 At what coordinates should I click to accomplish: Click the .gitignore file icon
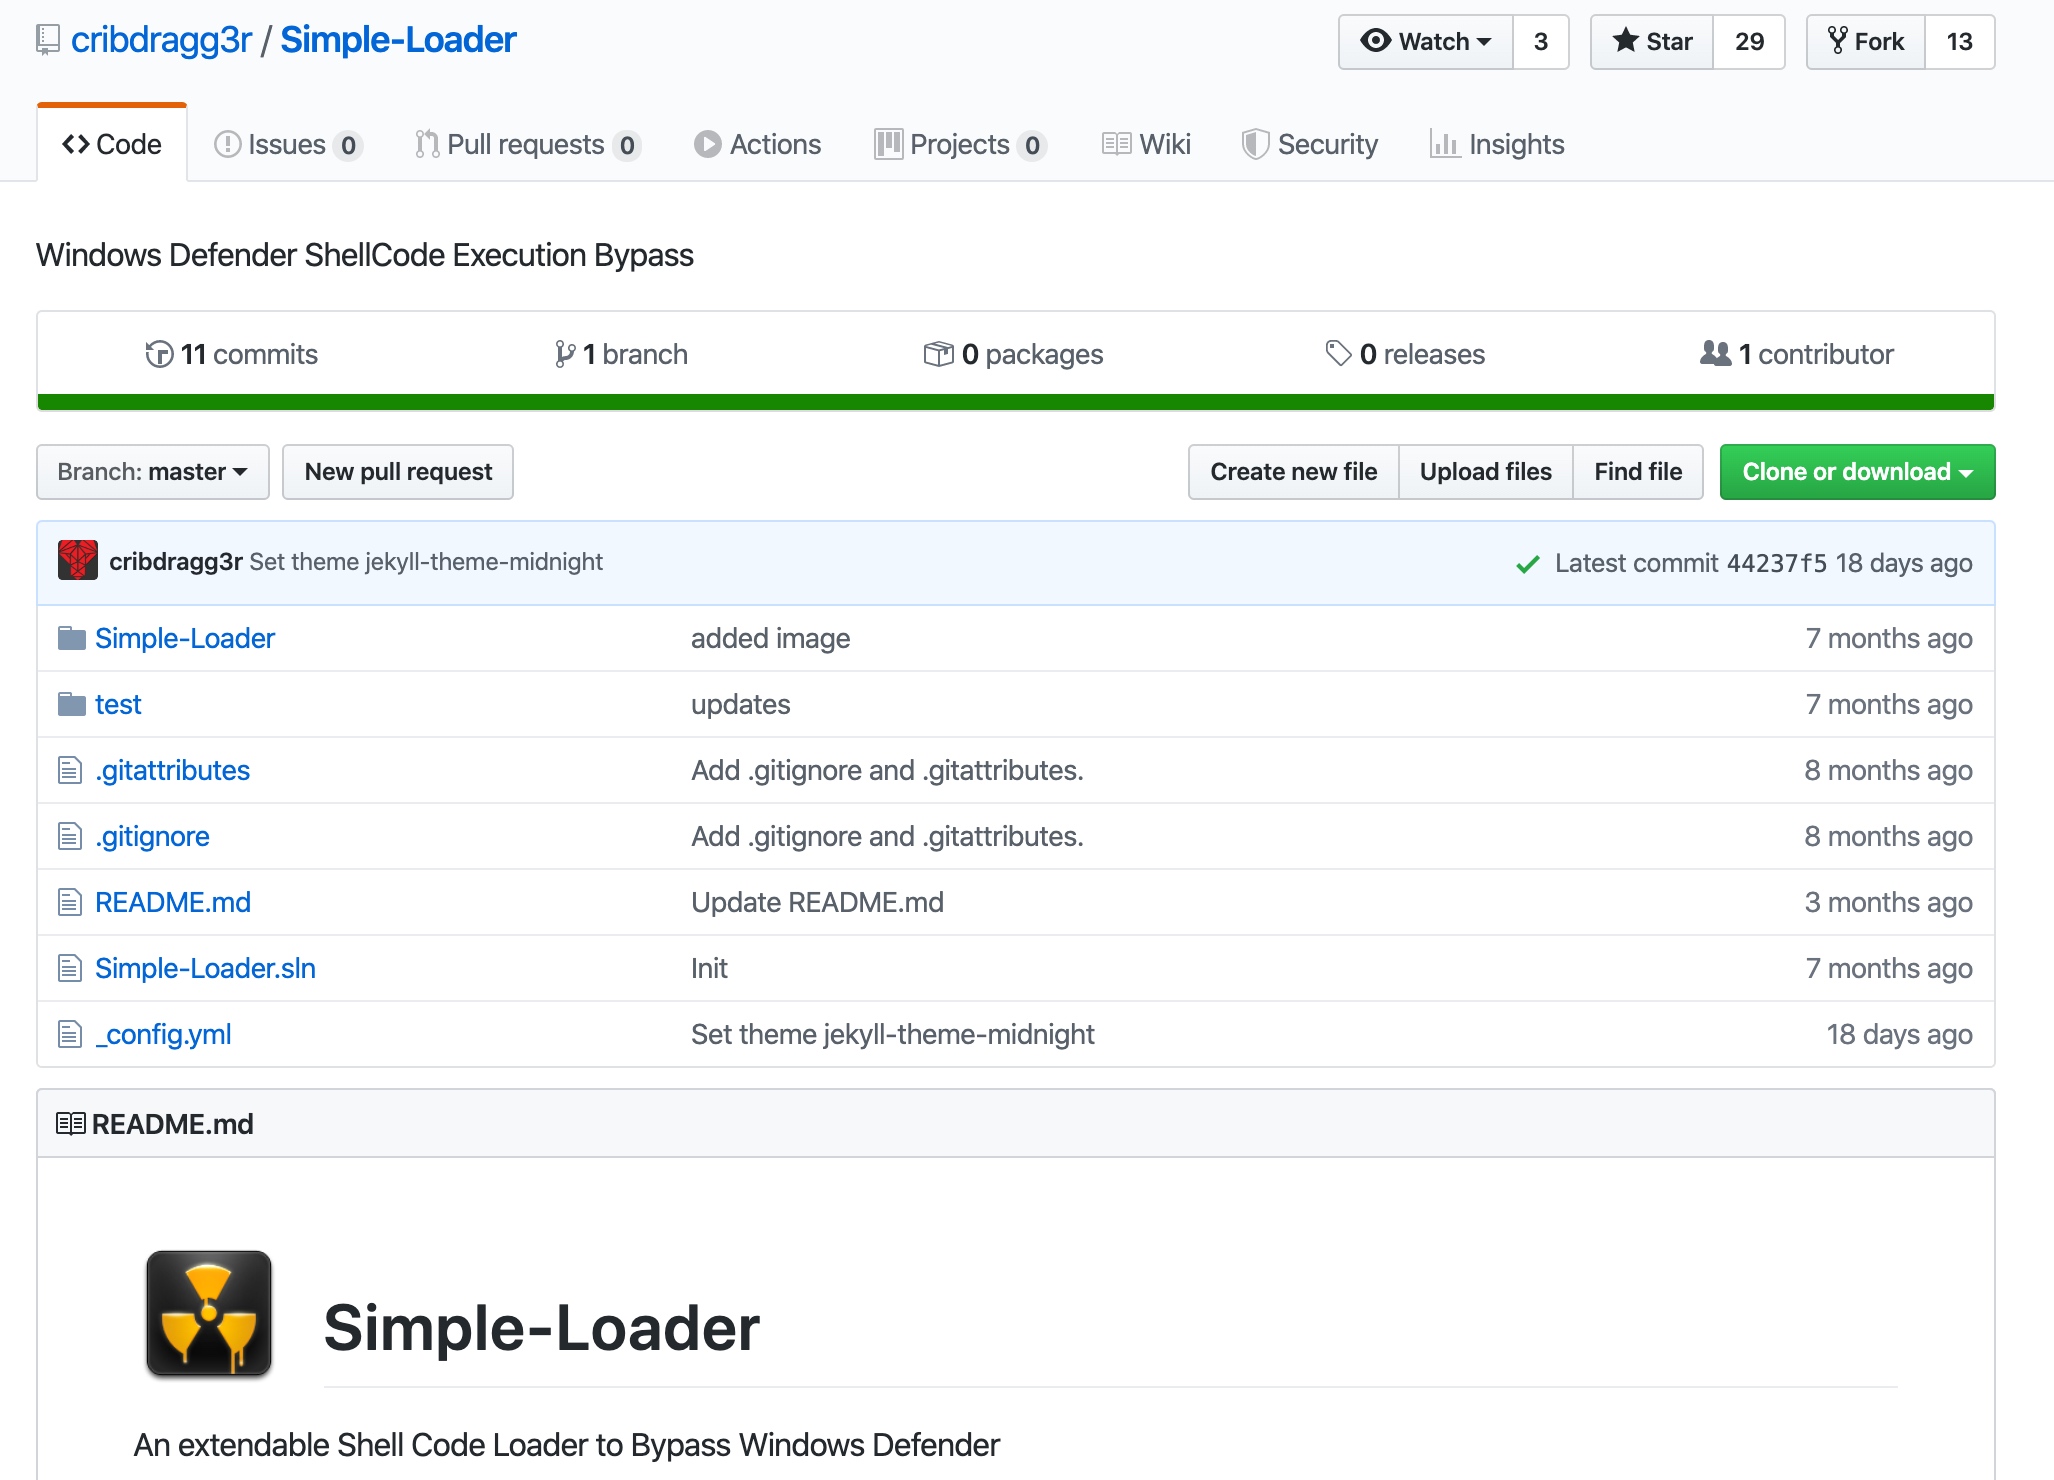click(x=70, y=836)
